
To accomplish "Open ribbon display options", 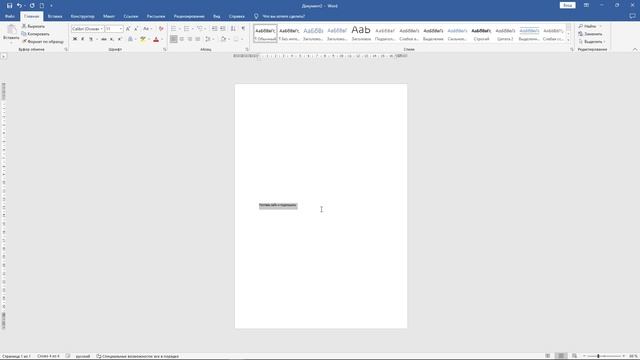I will coord(586,5).
